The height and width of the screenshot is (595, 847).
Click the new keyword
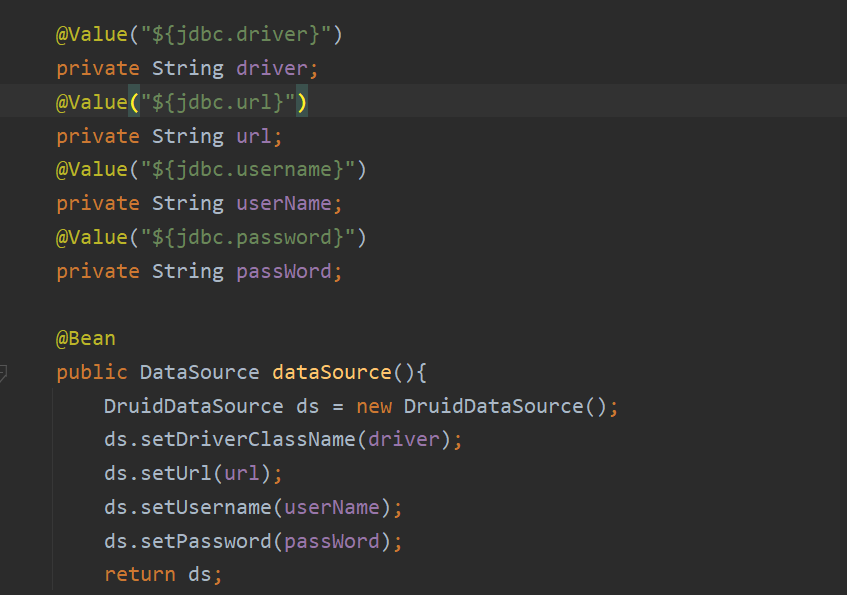(373, 407)
